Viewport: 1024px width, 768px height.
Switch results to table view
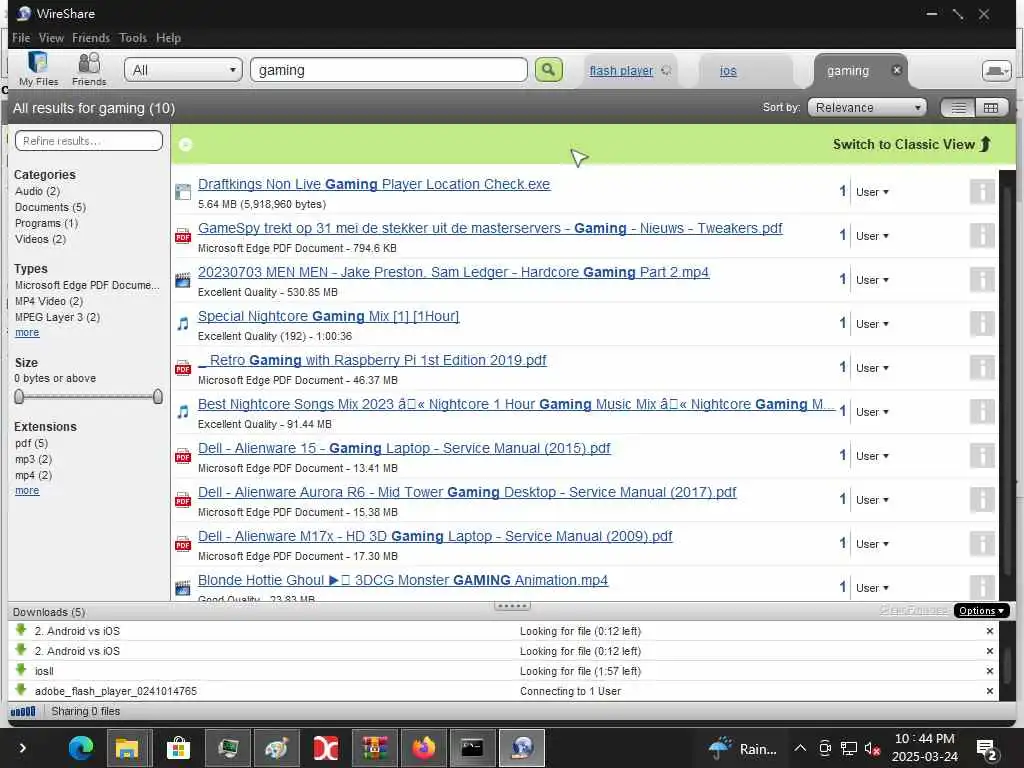[991, 108]
